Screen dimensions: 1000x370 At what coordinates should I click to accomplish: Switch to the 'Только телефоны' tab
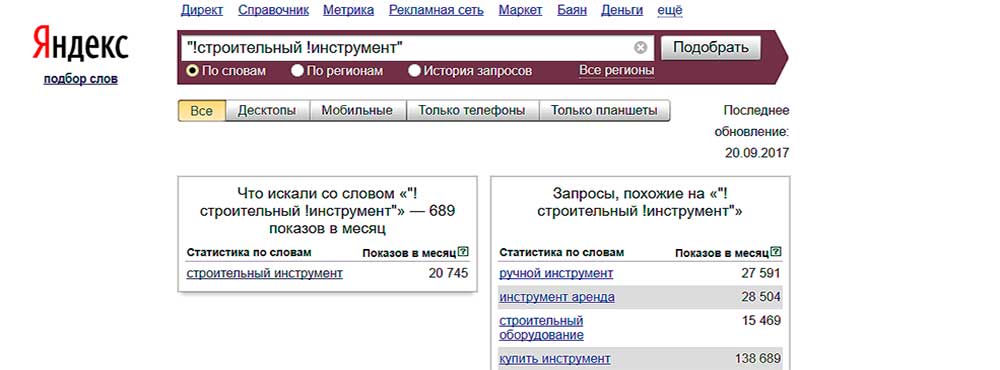pyautogui.click(x=472, y=110)
